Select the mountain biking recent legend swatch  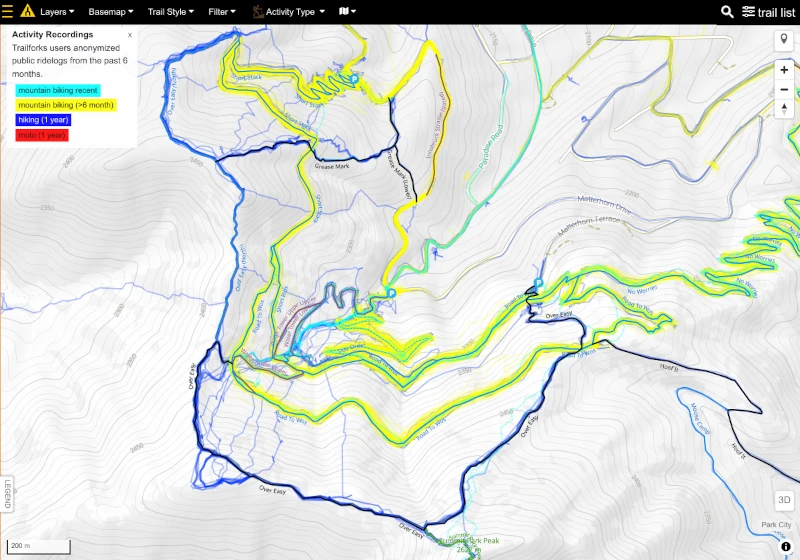[58, 90]
